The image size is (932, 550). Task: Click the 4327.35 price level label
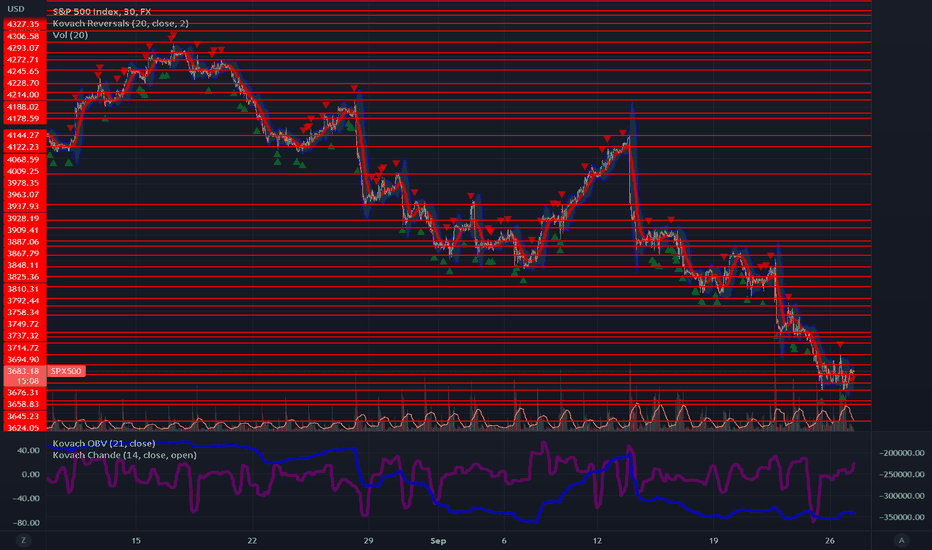point(23,24)
